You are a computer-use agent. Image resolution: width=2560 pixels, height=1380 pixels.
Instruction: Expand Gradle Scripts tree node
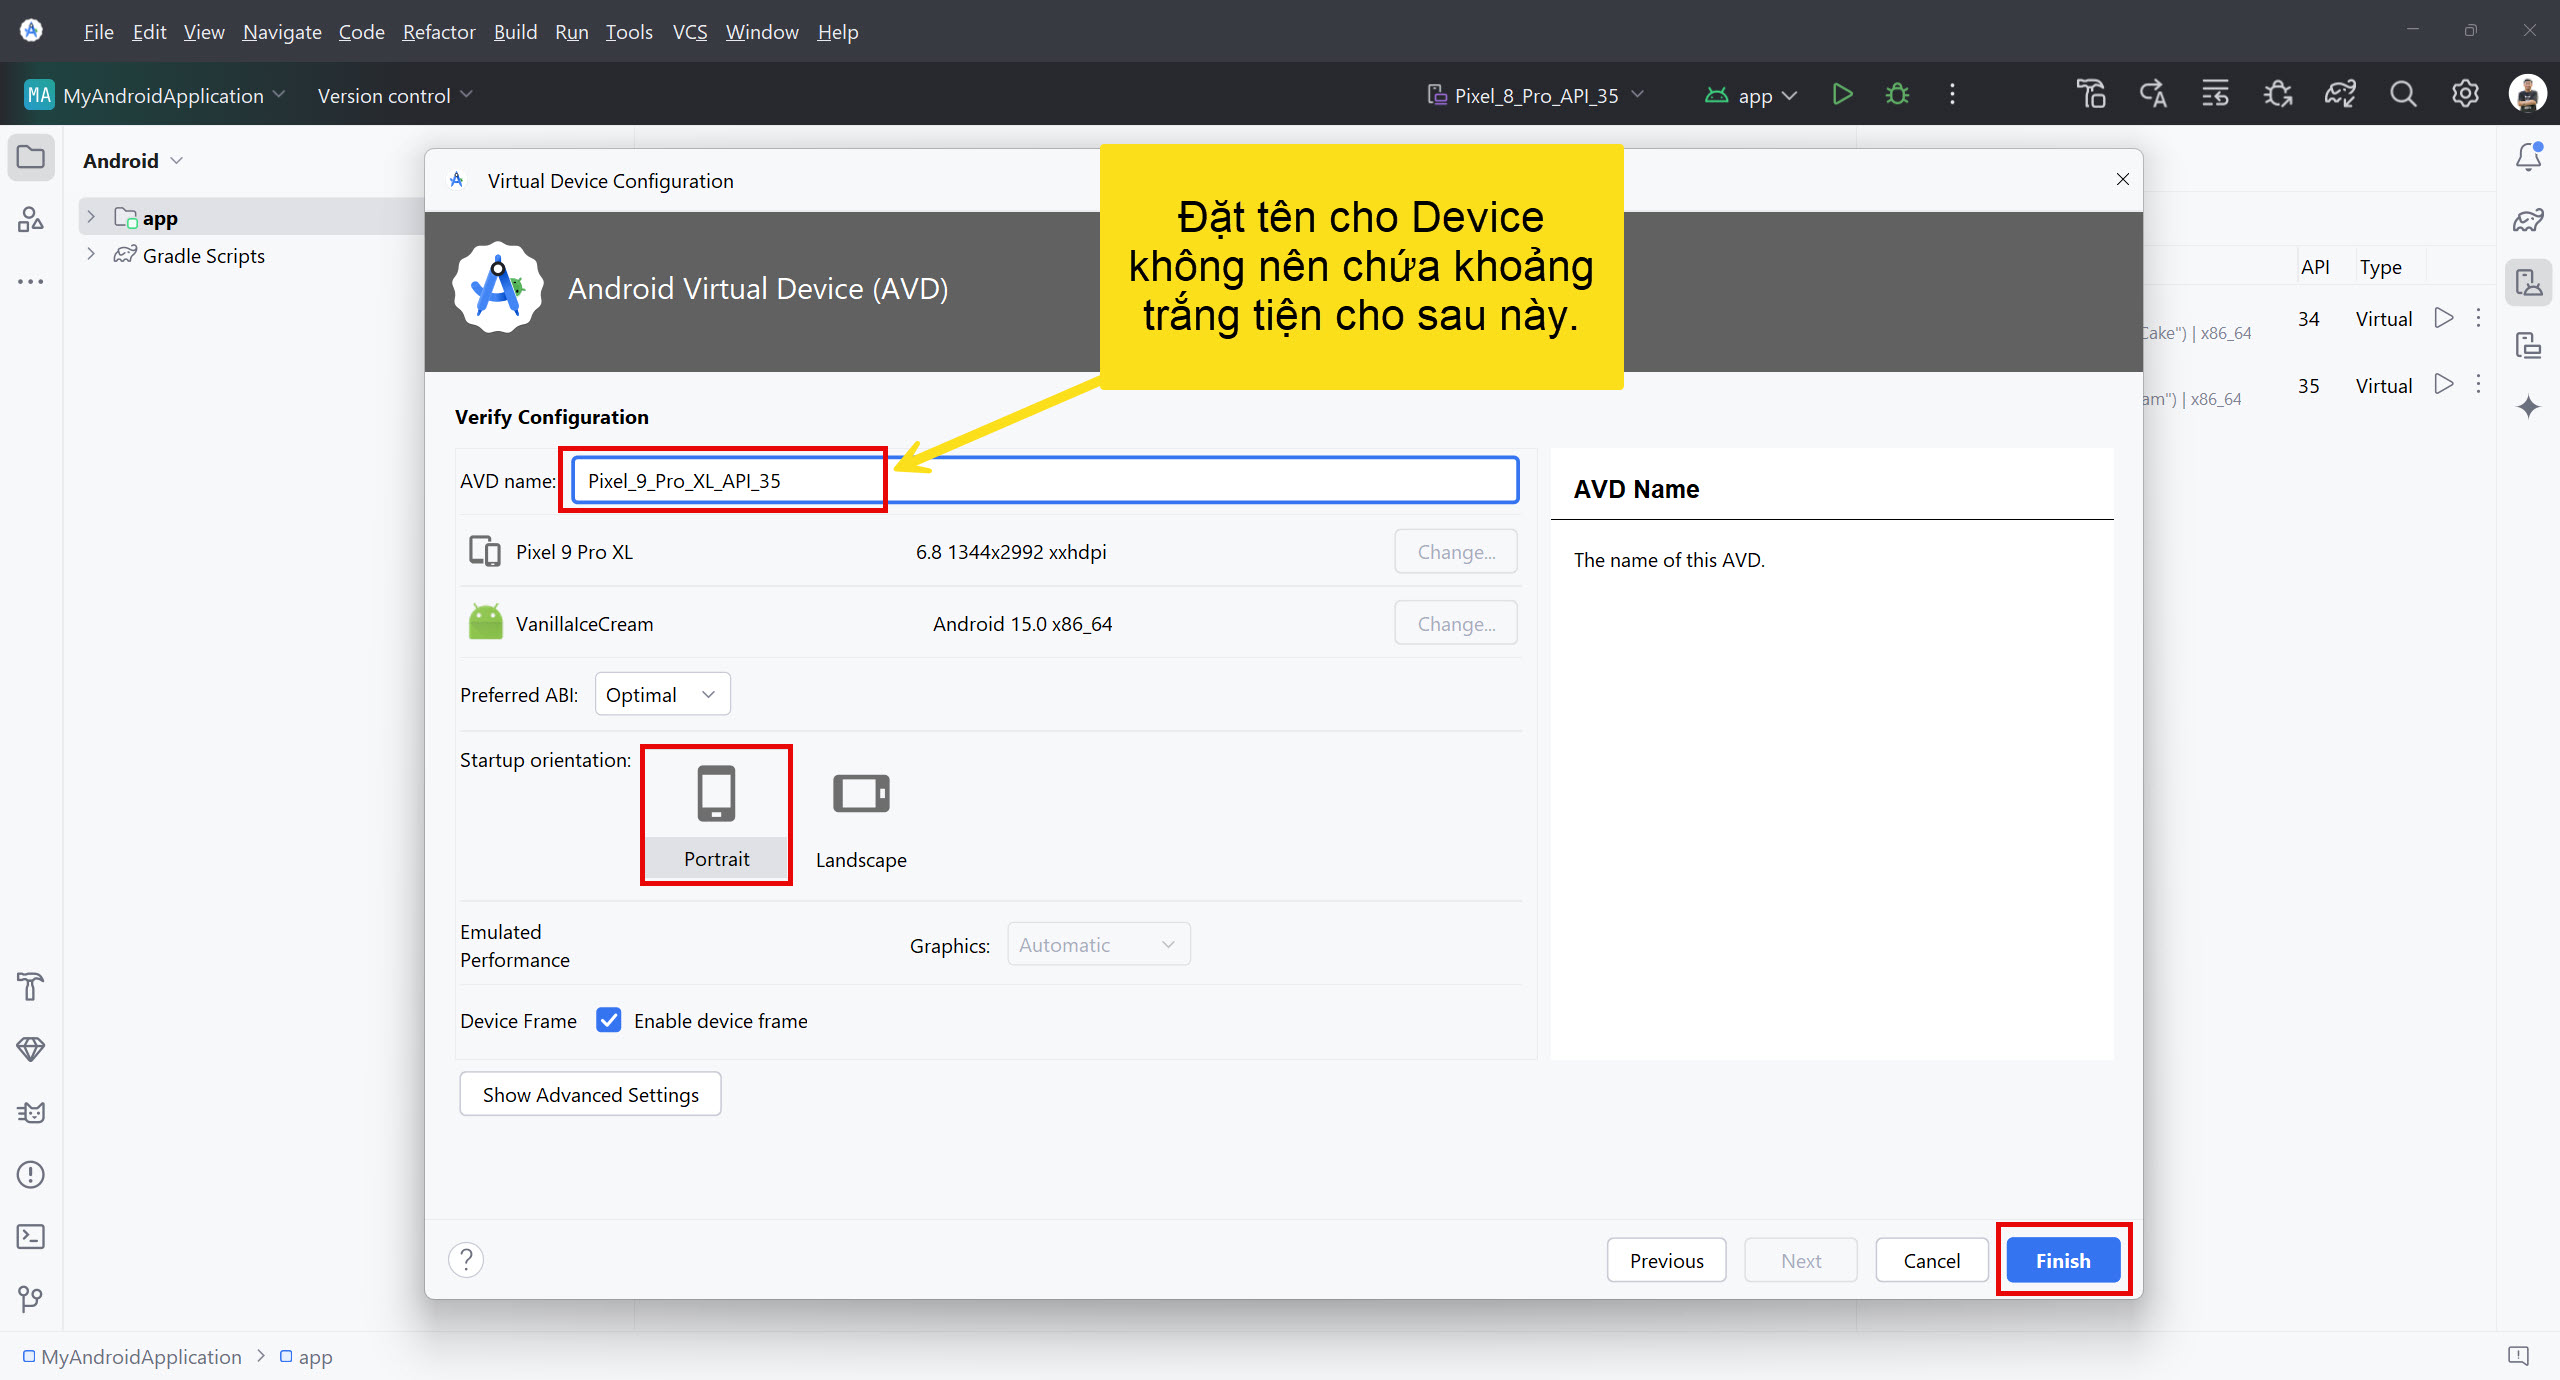coord(91,254)
